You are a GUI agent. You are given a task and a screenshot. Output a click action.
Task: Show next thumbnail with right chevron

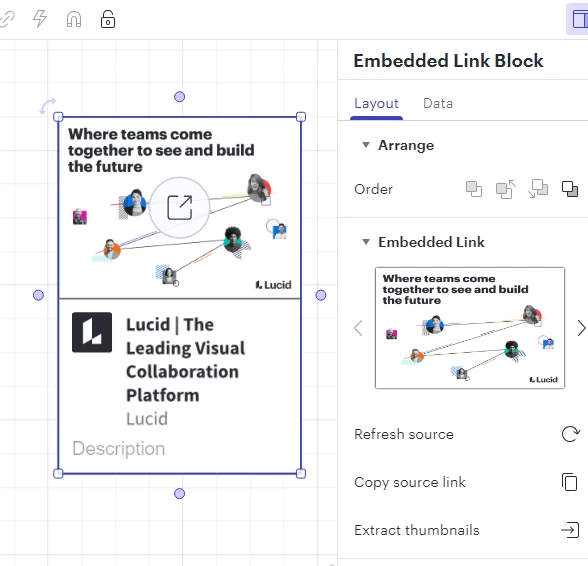tap(581, 328)
